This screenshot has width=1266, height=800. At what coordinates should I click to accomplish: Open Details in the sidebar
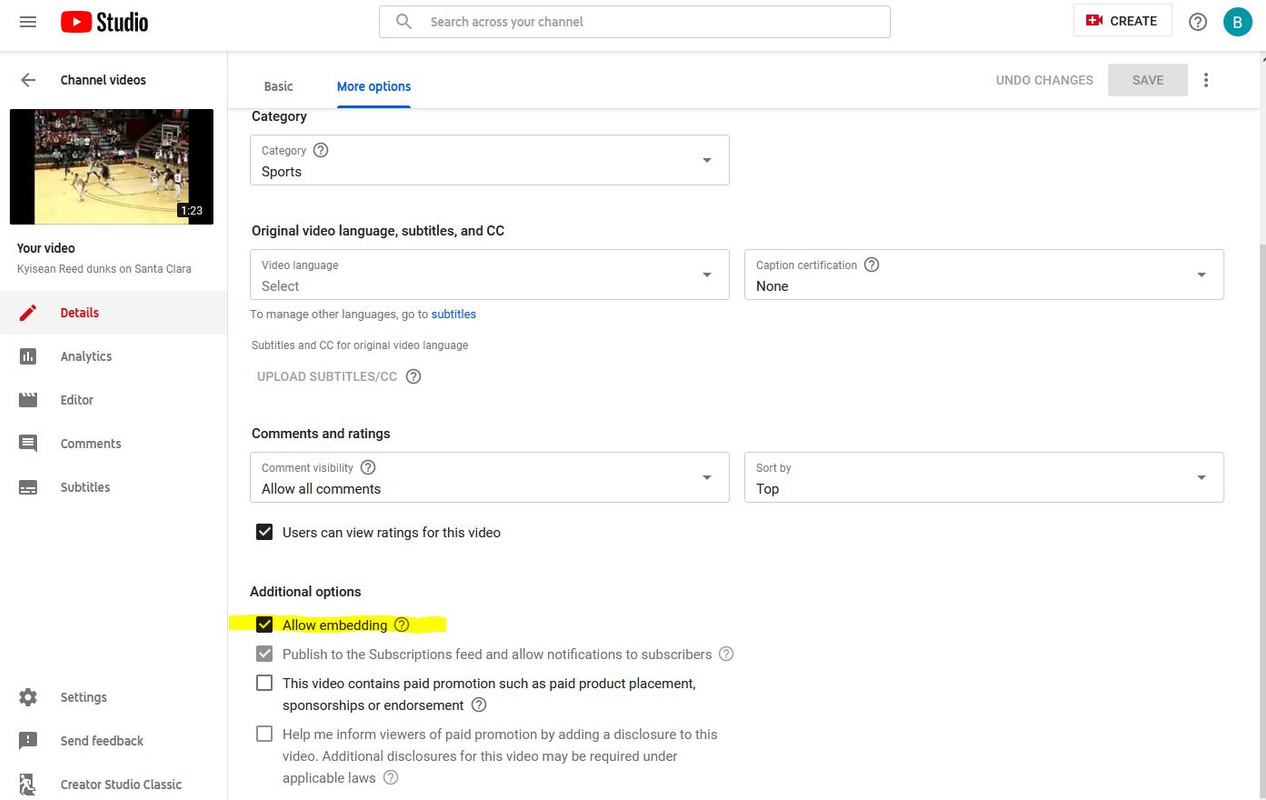point(113,313)
